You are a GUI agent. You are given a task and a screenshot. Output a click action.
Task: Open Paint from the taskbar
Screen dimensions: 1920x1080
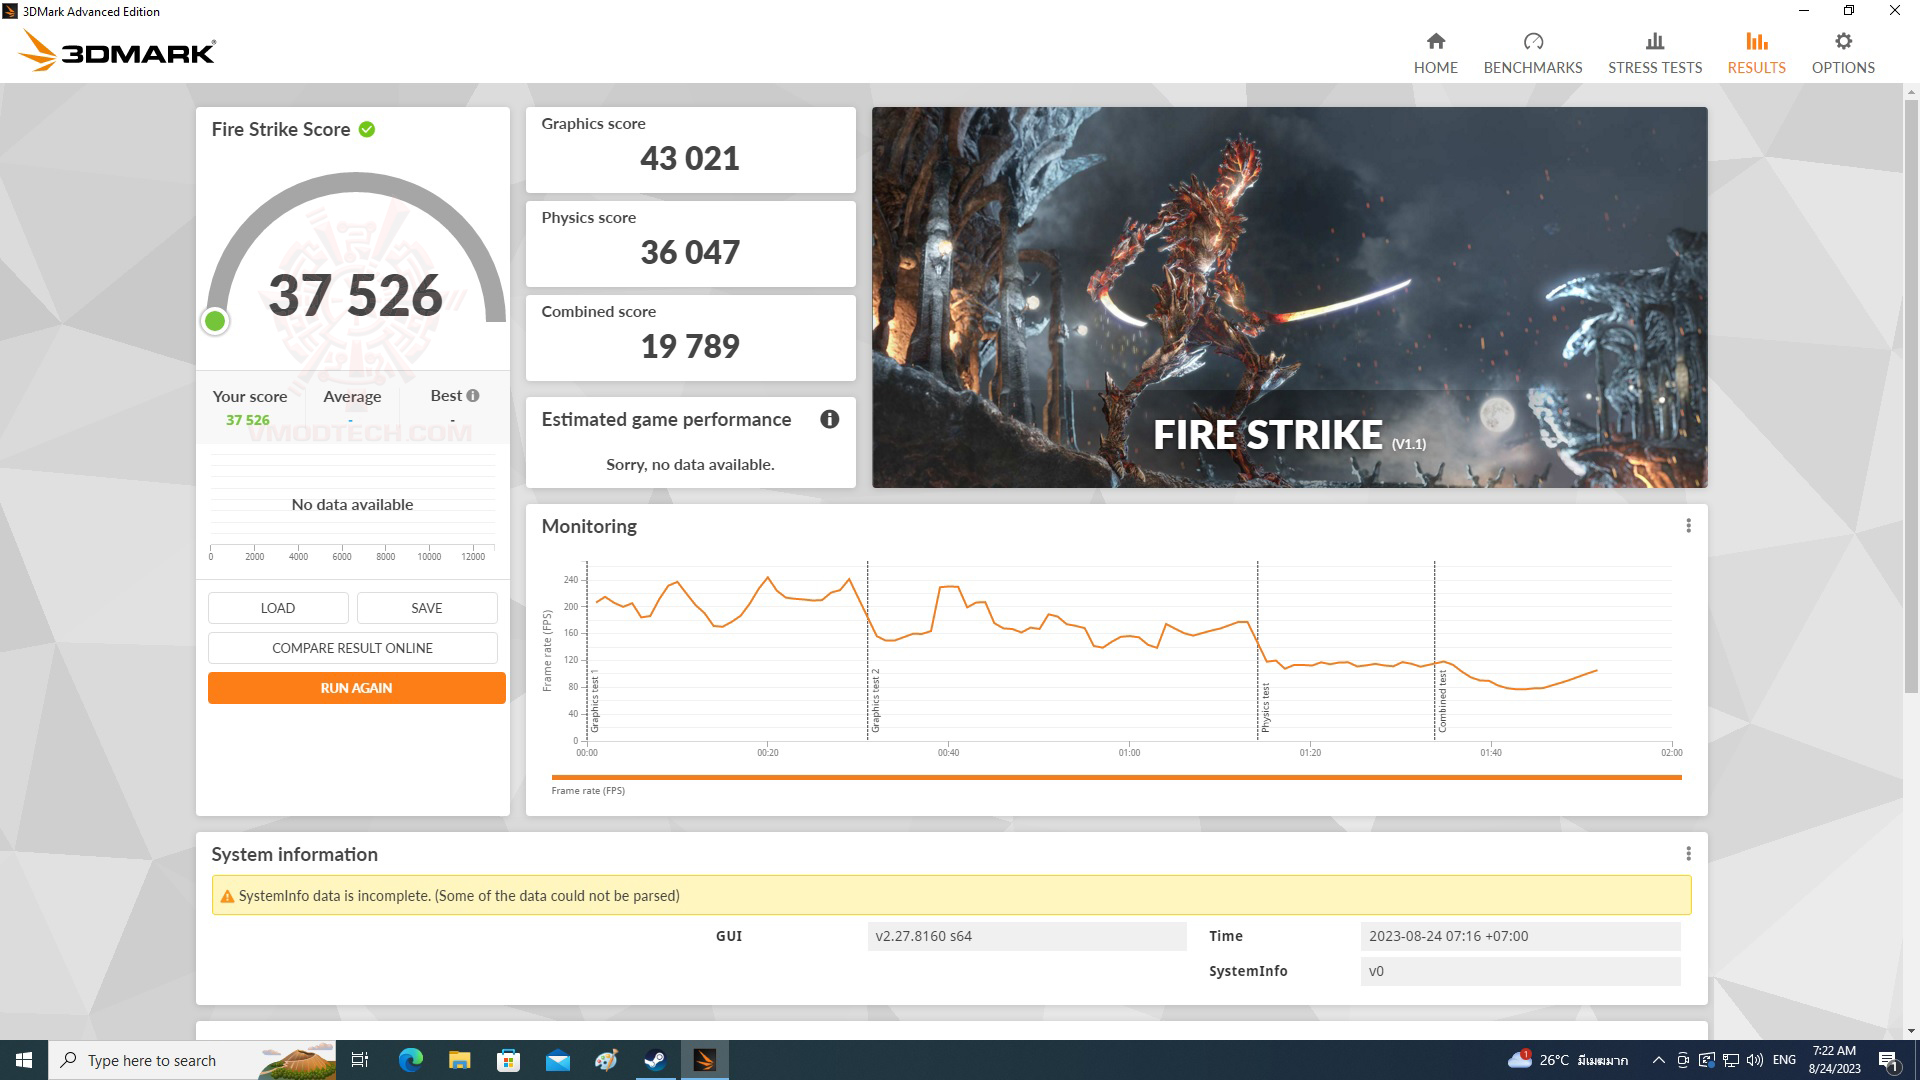tap(606, 1060)
